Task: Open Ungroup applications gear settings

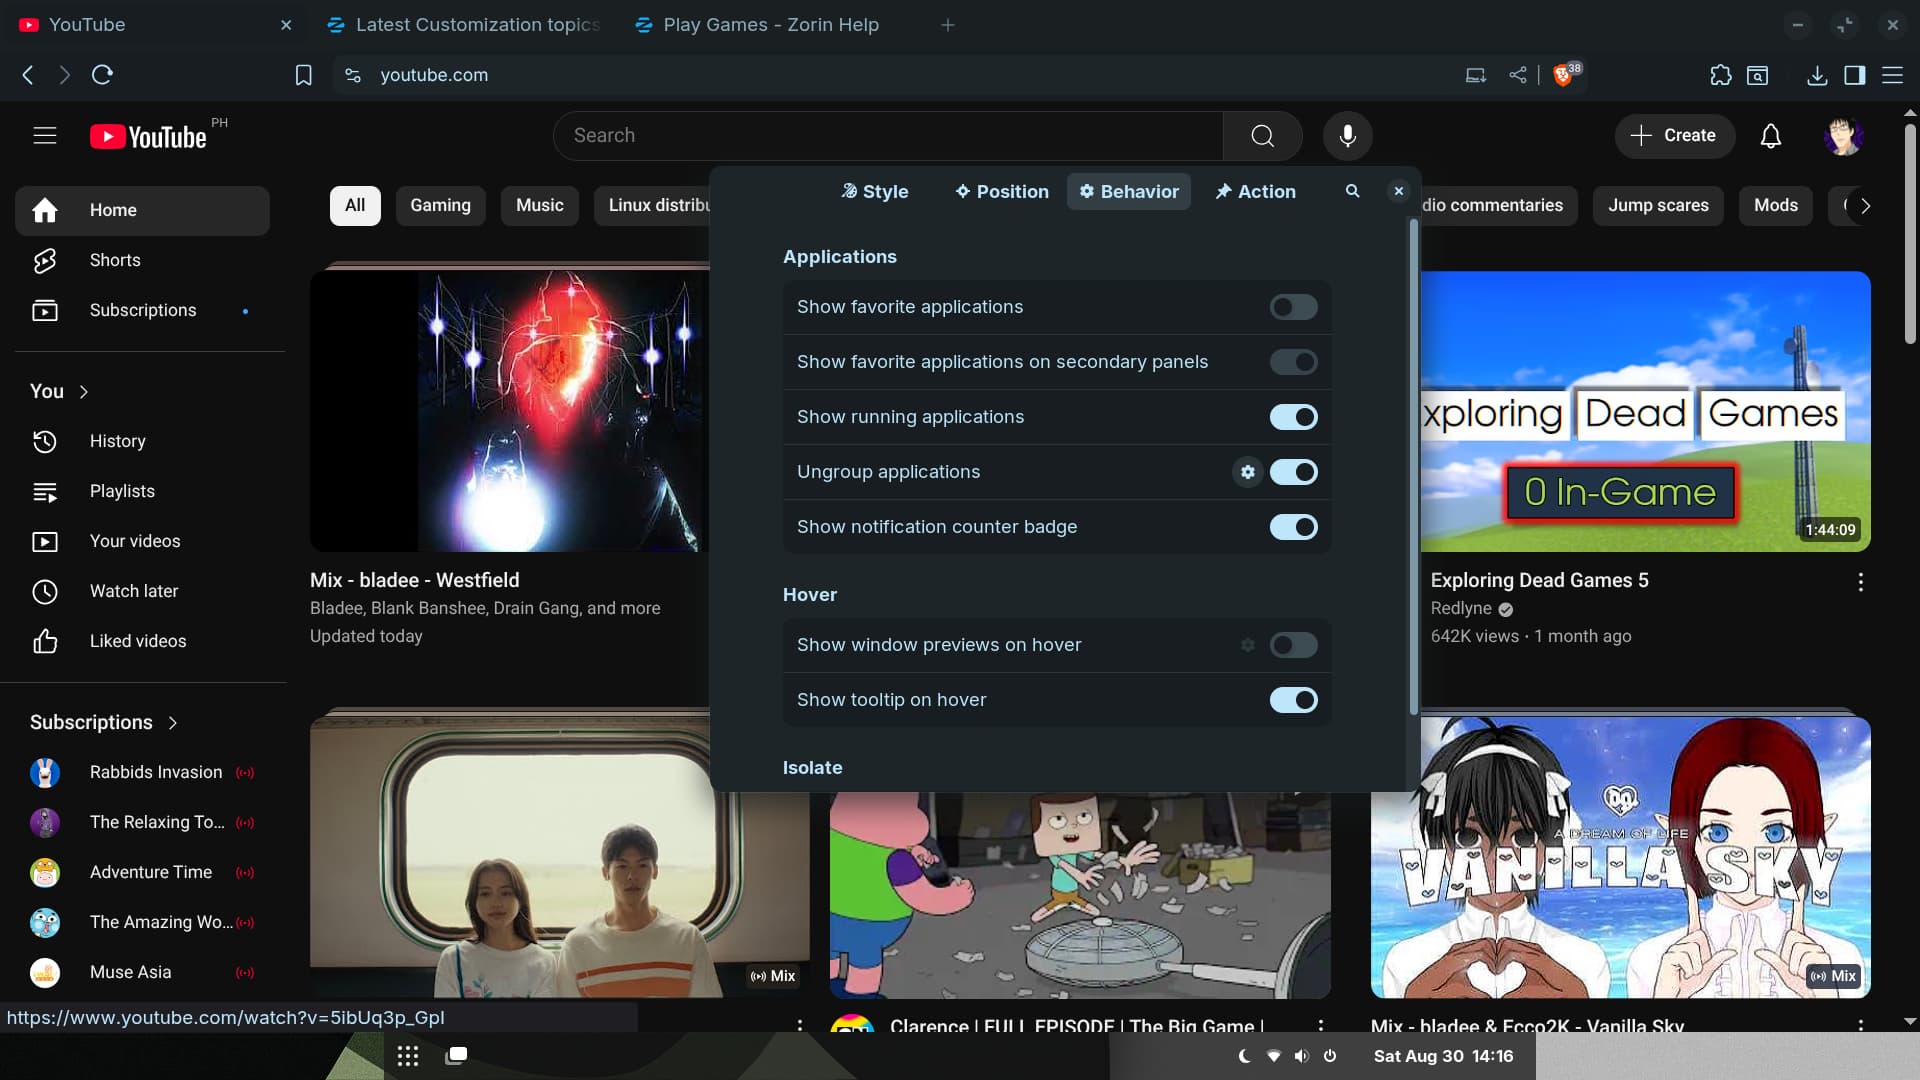Action: point(1247,472)
